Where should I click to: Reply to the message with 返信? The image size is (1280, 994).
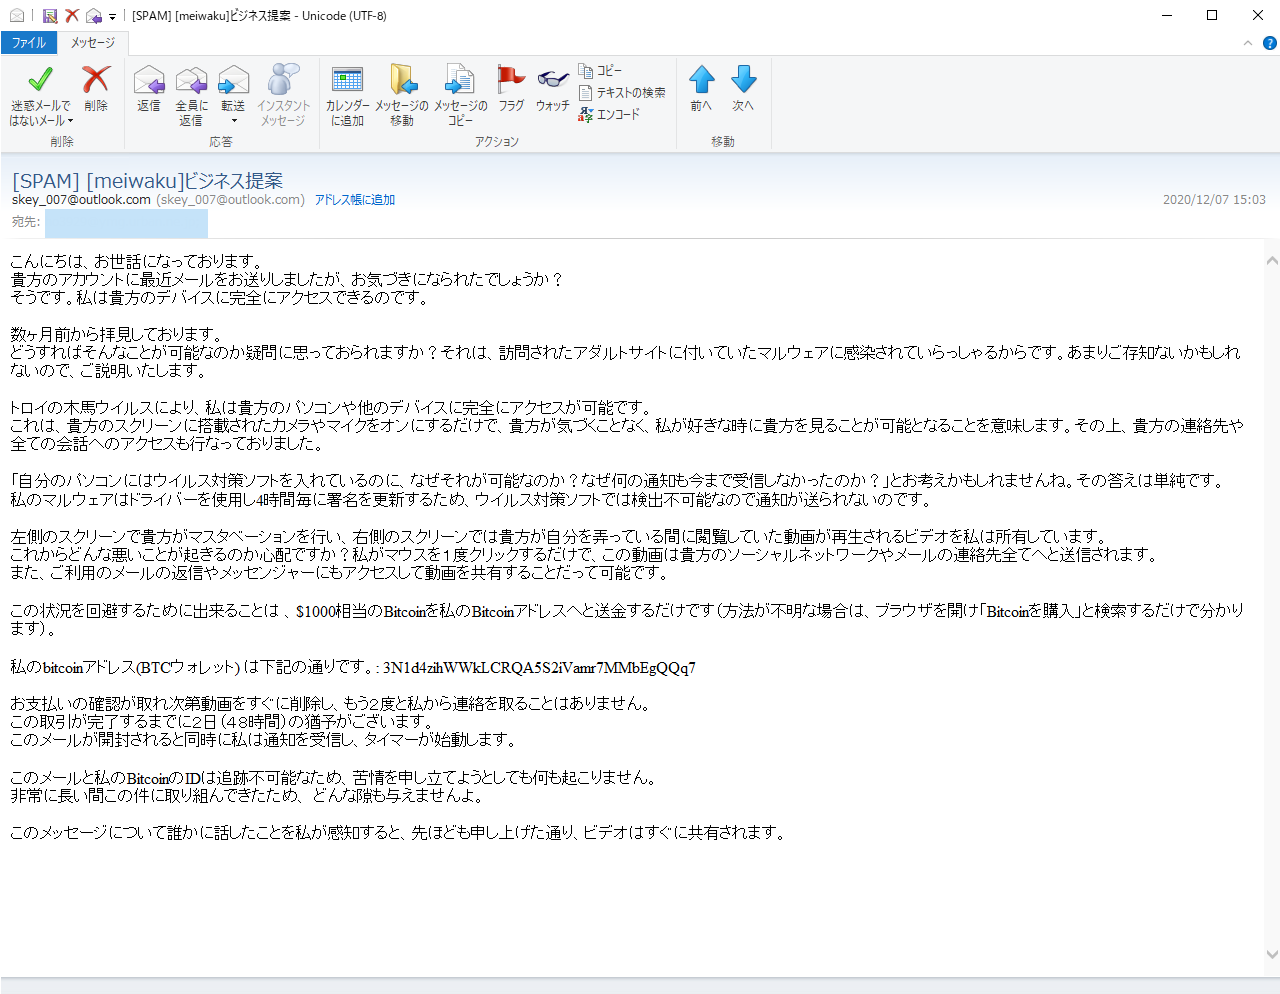click(149, 88)
